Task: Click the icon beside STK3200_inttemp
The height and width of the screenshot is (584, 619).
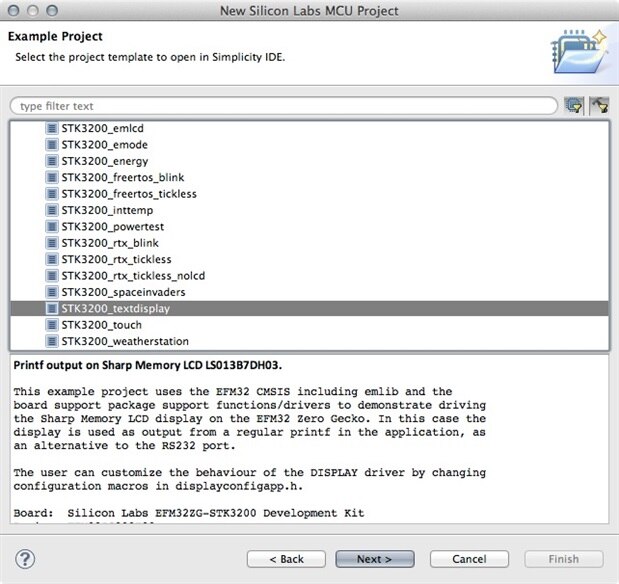Action: click(x=51, y=210)
